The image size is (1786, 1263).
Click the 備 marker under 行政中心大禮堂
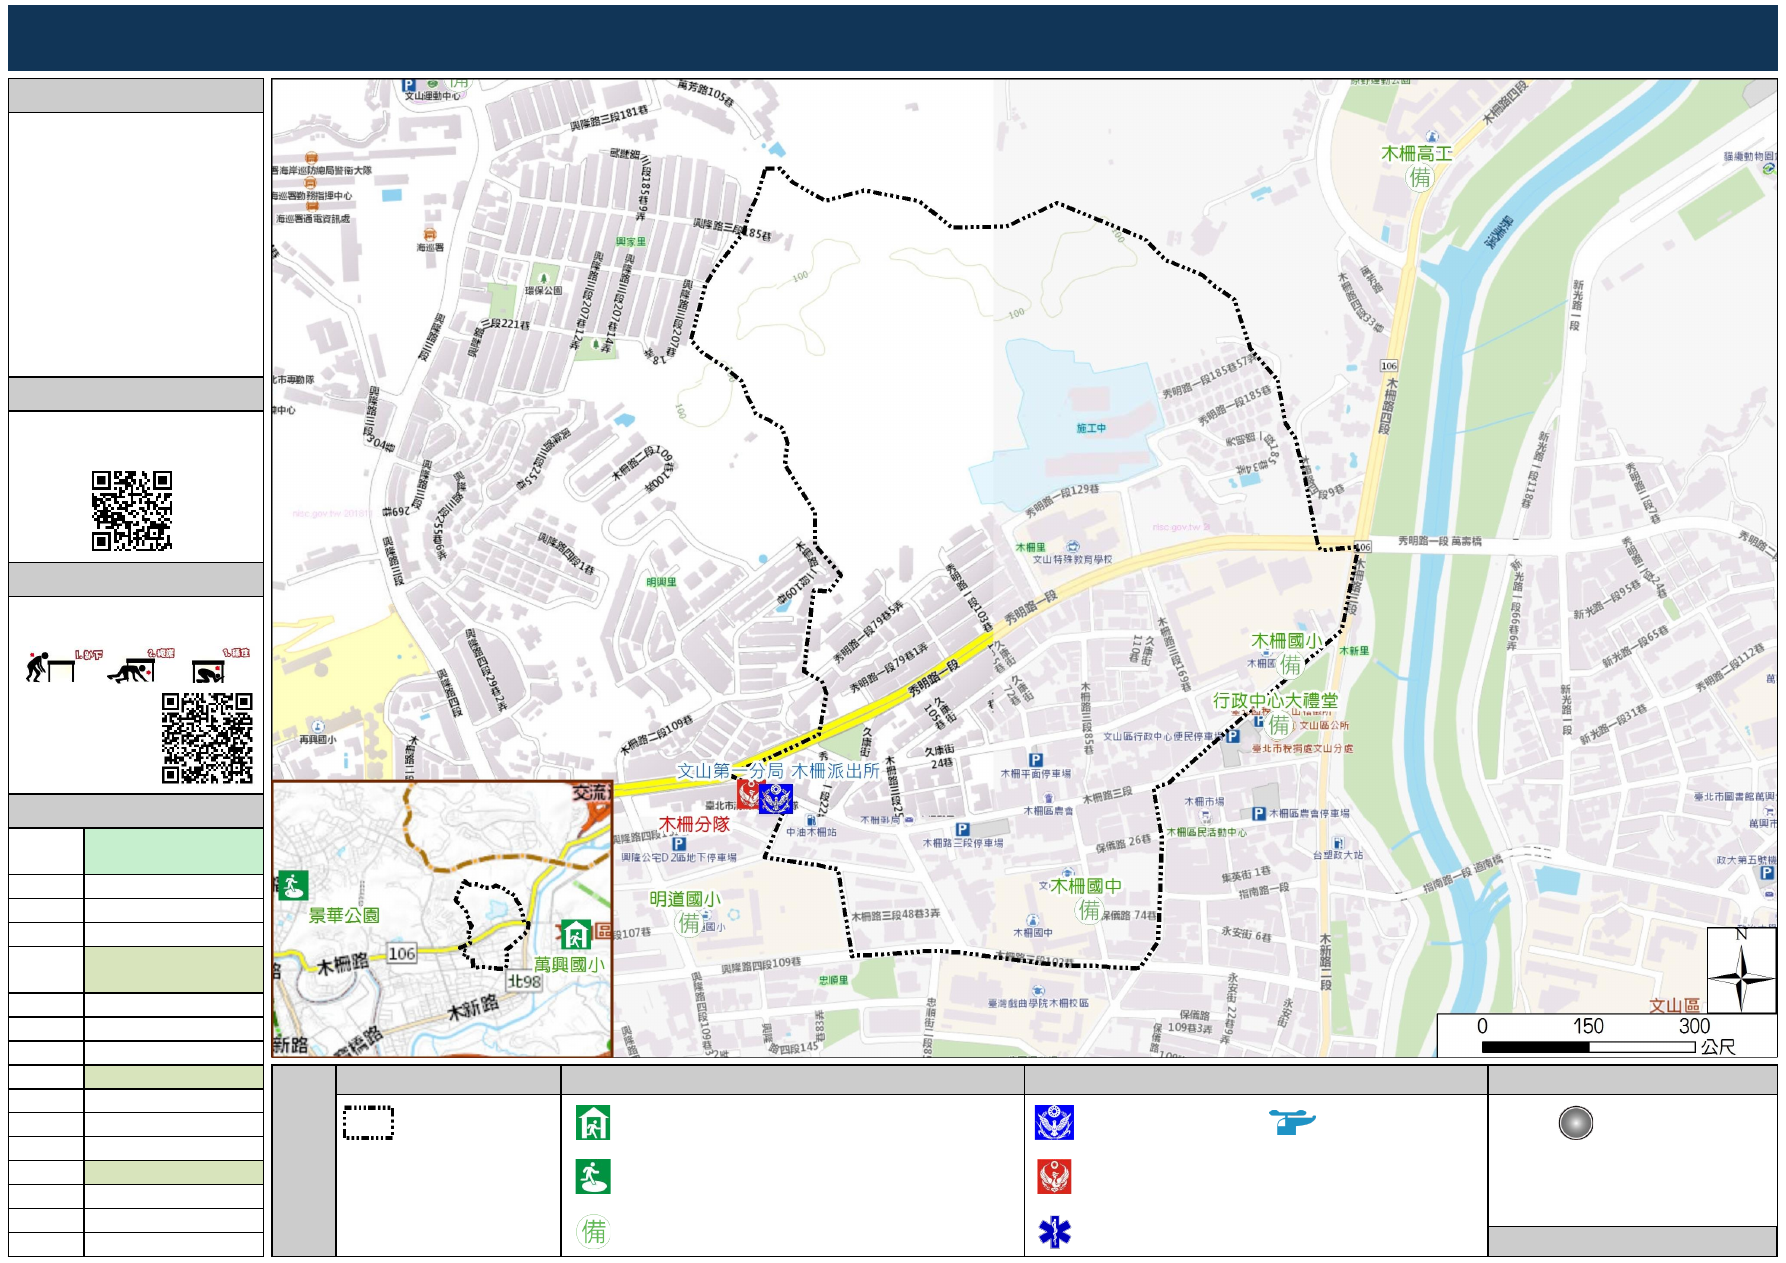(1280, 725)
